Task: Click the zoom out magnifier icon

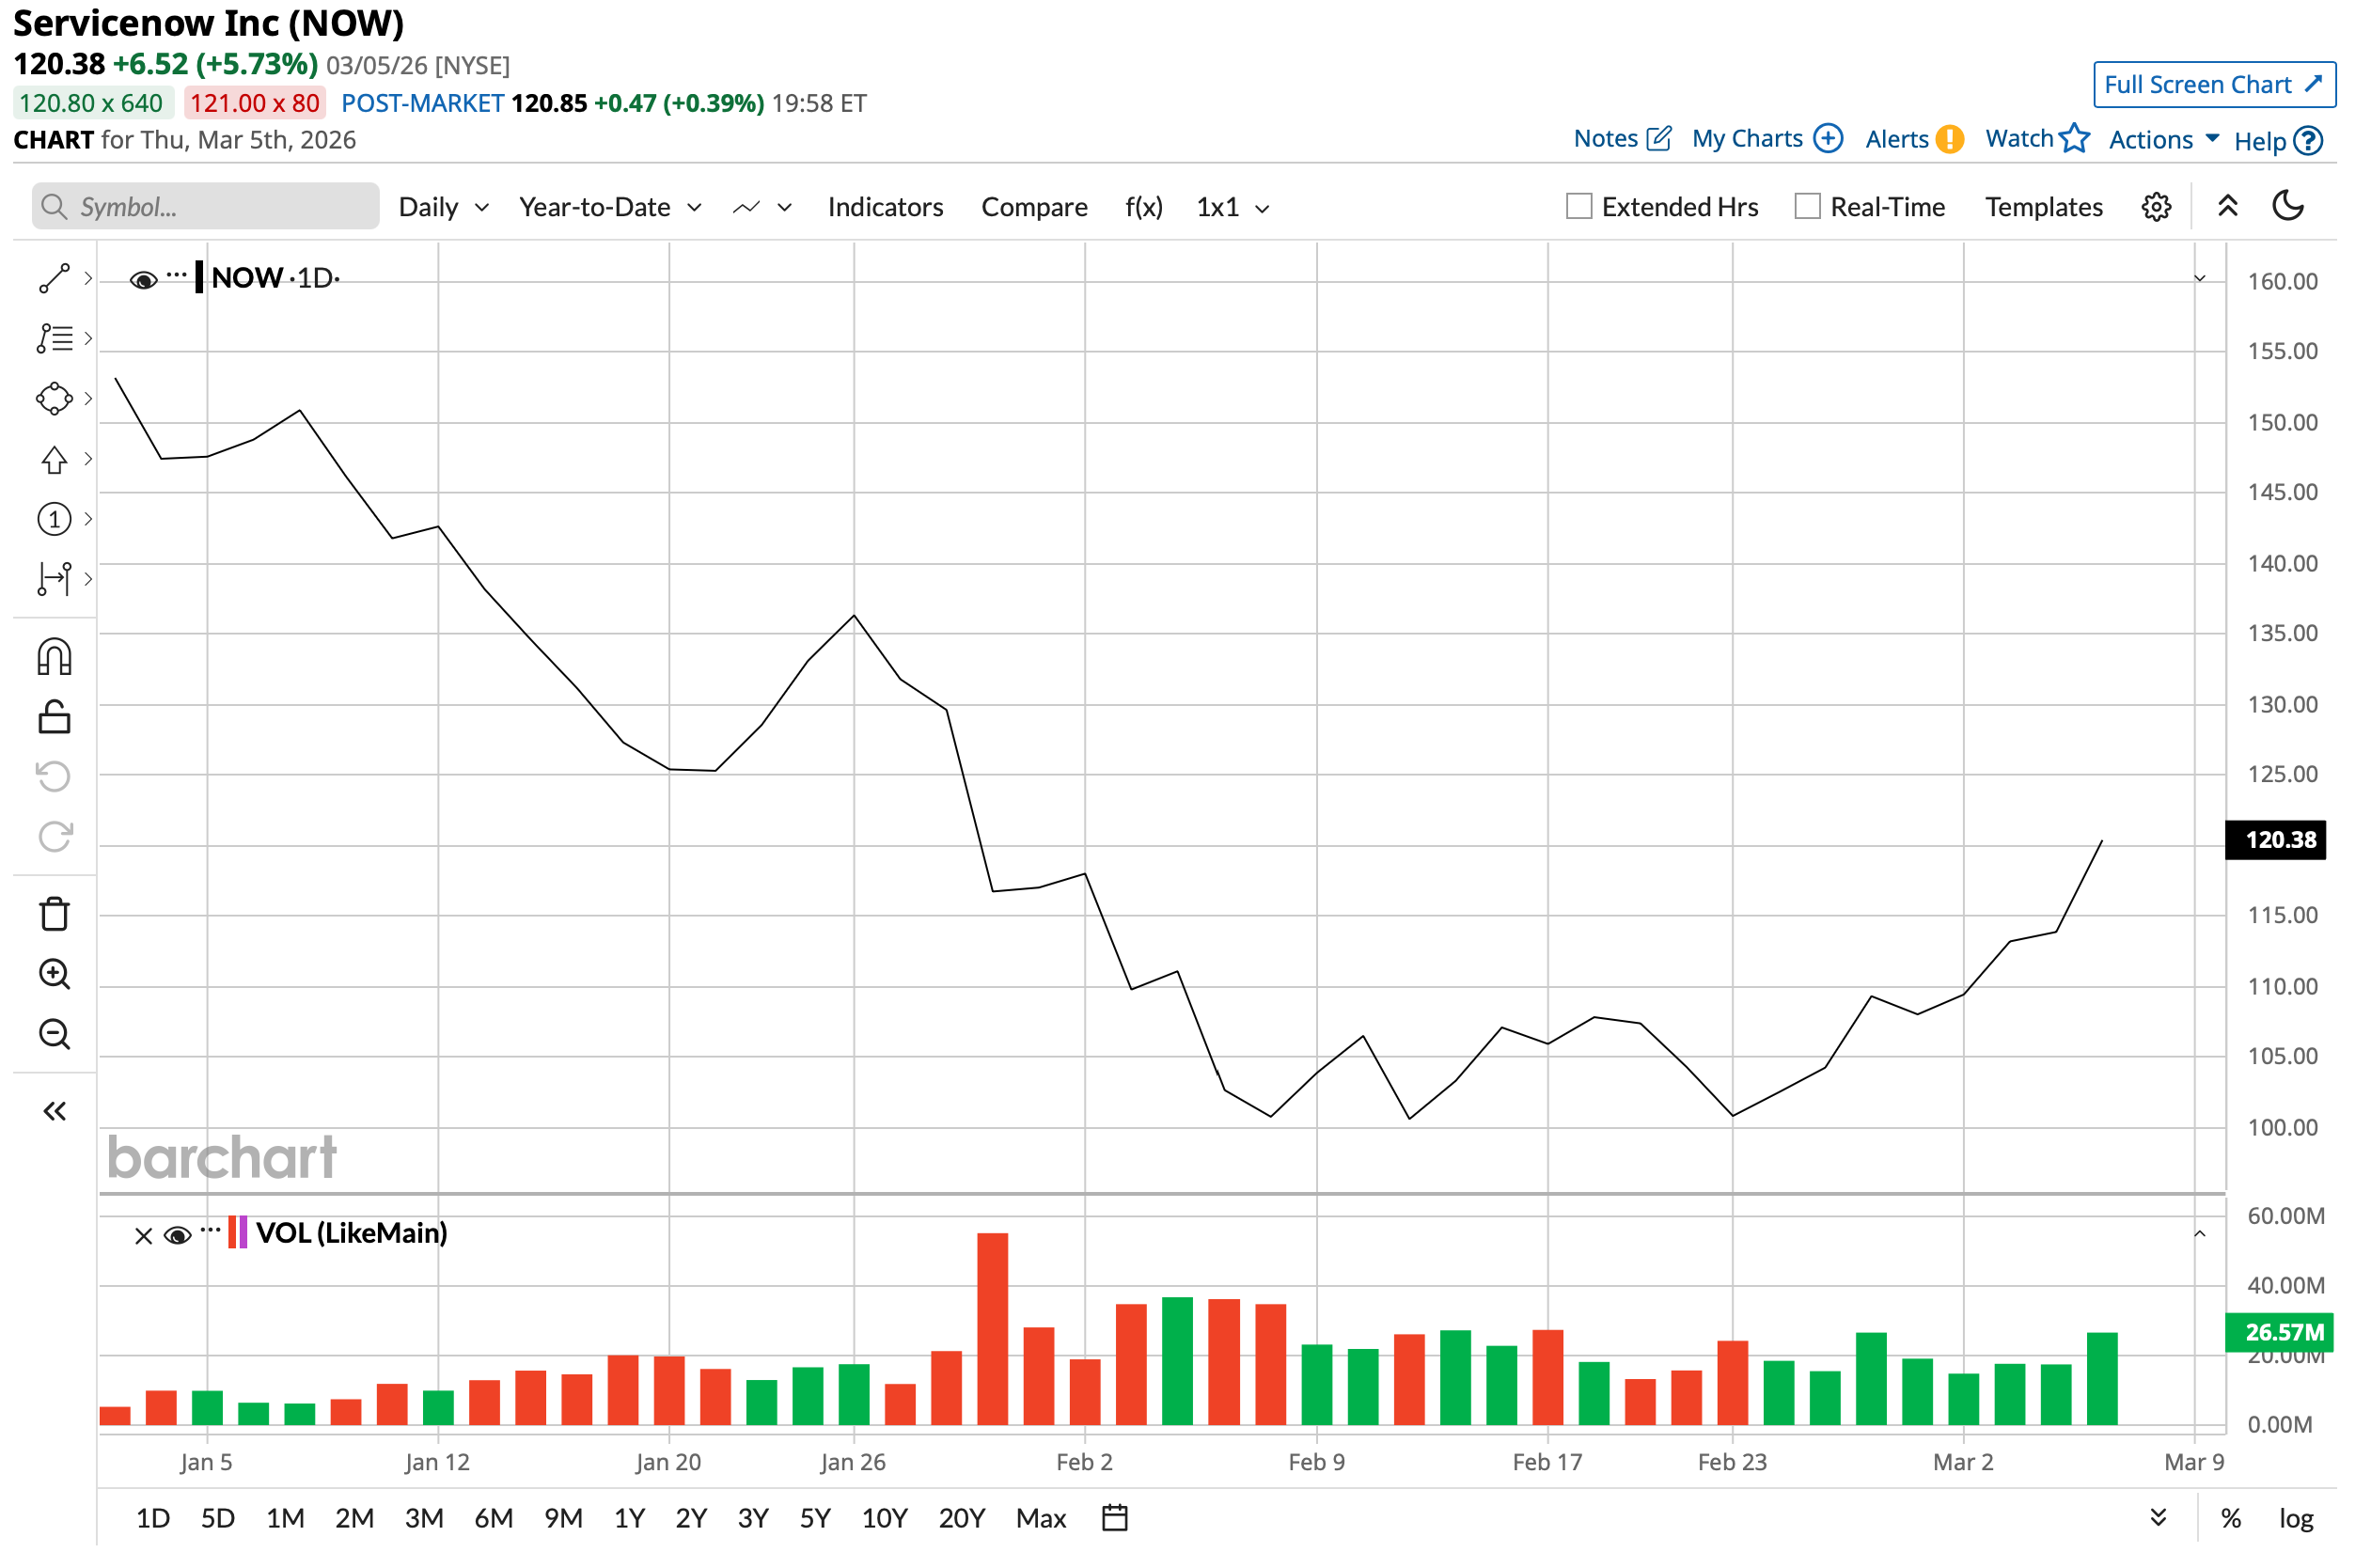Action: coord(54,1034)
